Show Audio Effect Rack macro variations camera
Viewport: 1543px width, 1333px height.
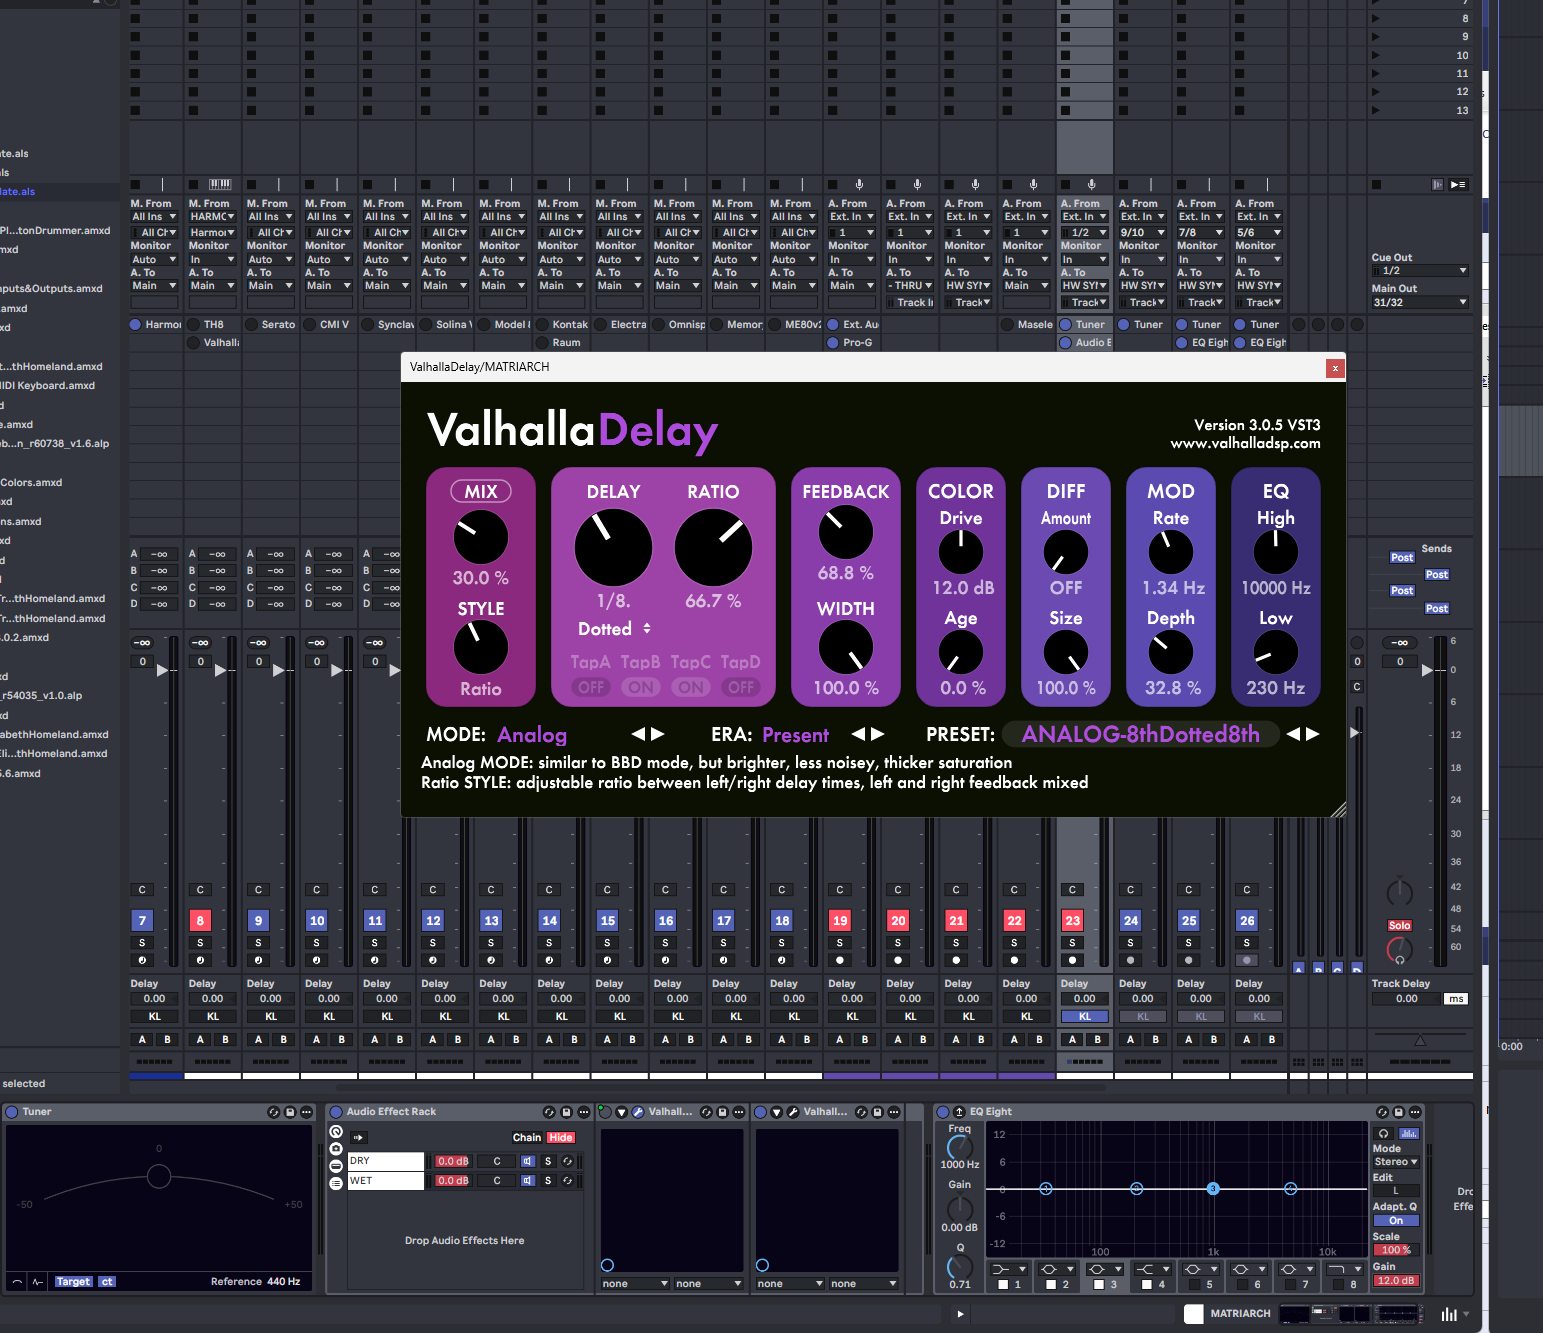[336, 1149]
